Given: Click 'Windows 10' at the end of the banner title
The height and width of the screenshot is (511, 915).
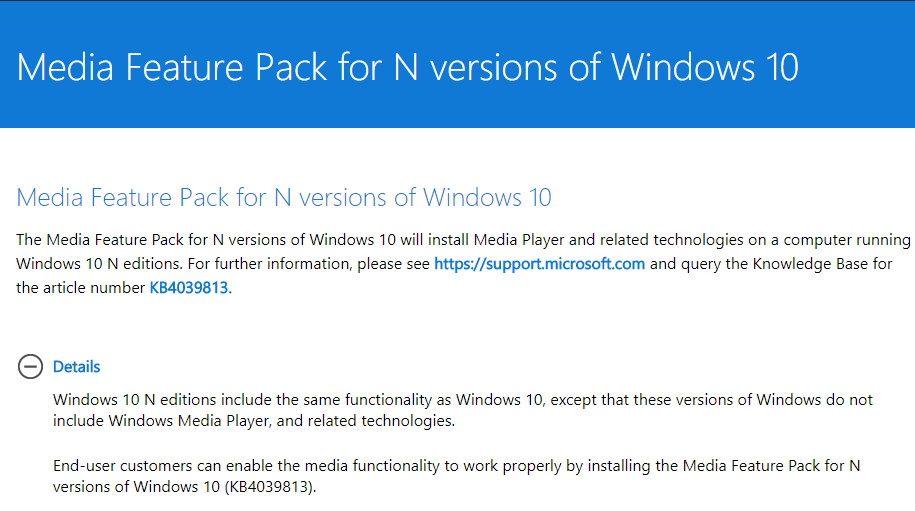Looking at the screenshot, I should [705, 67].
